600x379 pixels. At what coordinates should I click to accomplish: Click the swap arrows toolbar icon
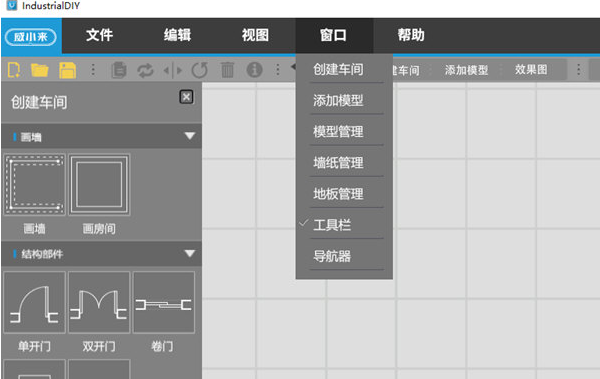coord(145,70)
